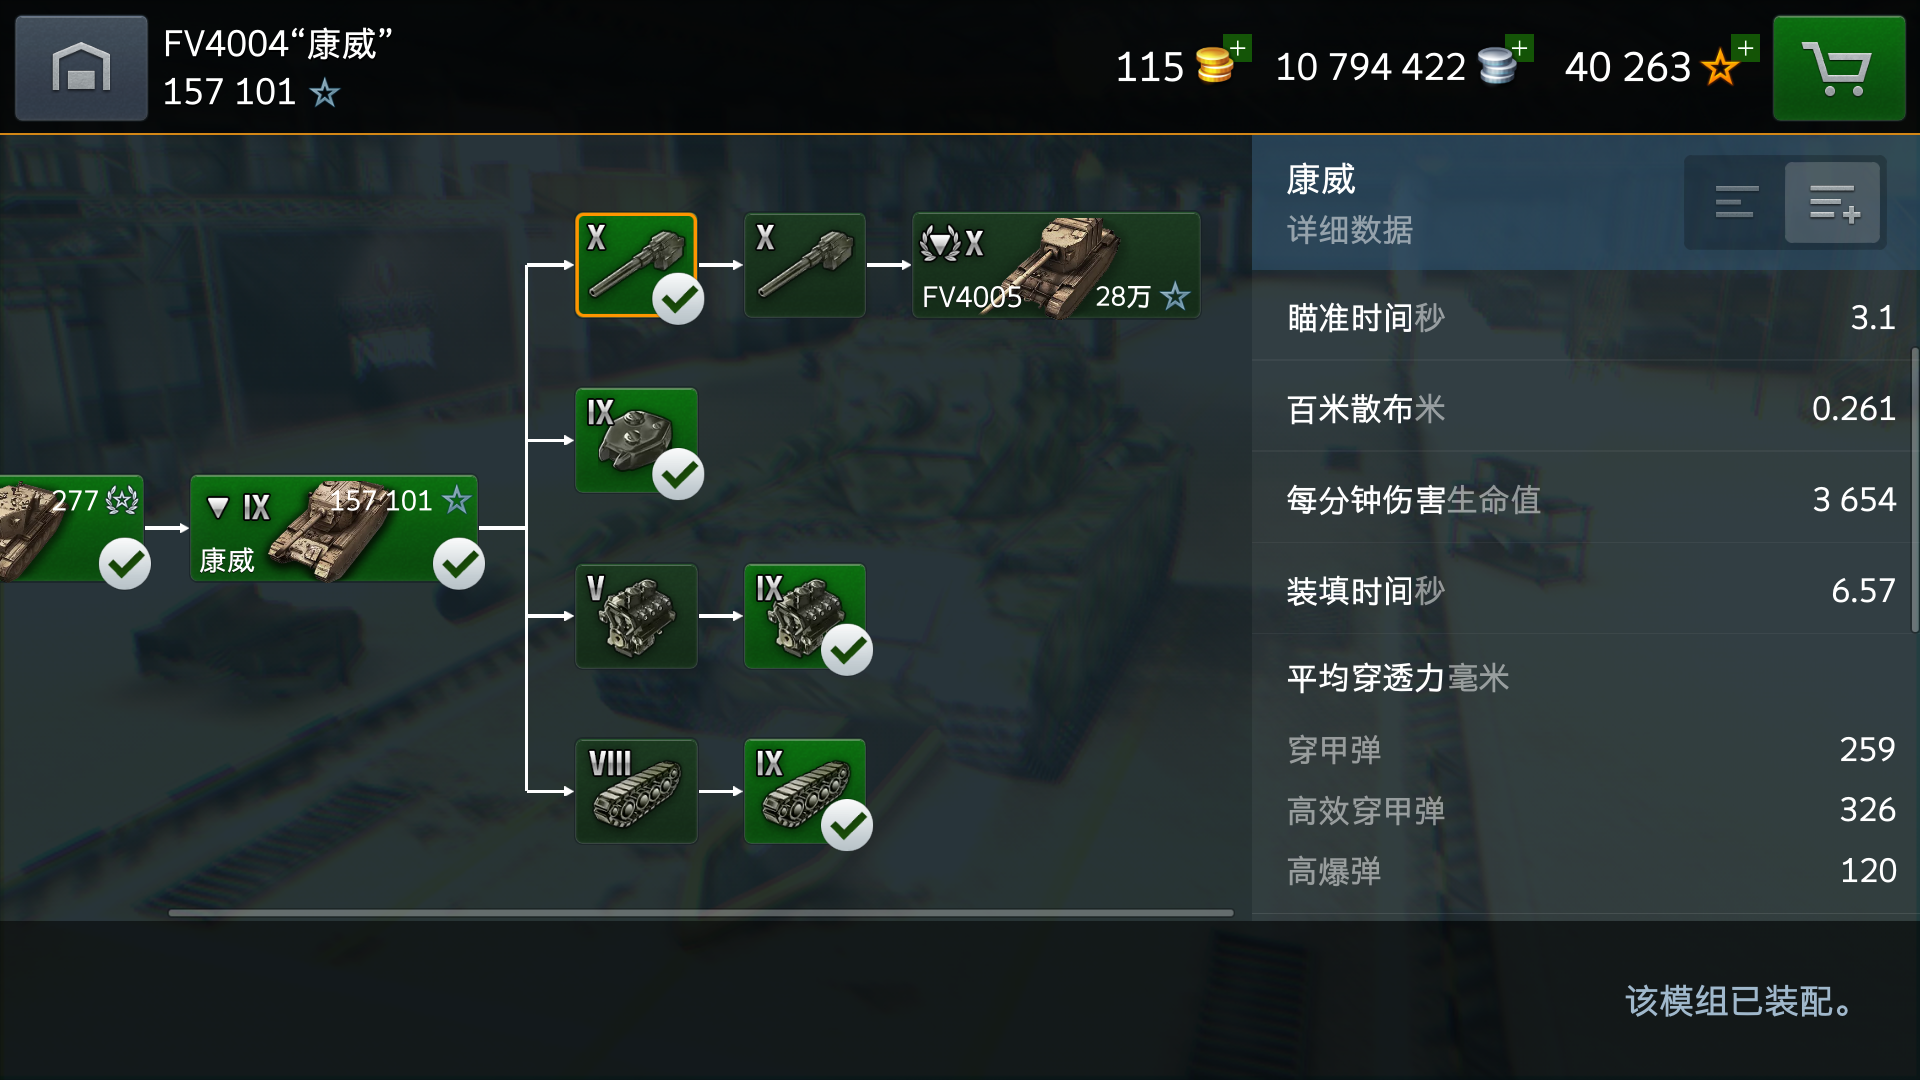The image size is (1920, 1080).
Task: Switch to simple stats view
Action: coord(1735,202)
